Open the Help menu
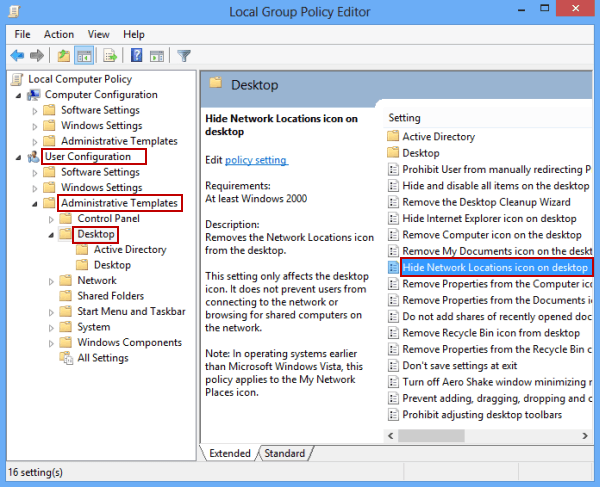Viewport: 600px width, 487px height. [x=134, y=34]
